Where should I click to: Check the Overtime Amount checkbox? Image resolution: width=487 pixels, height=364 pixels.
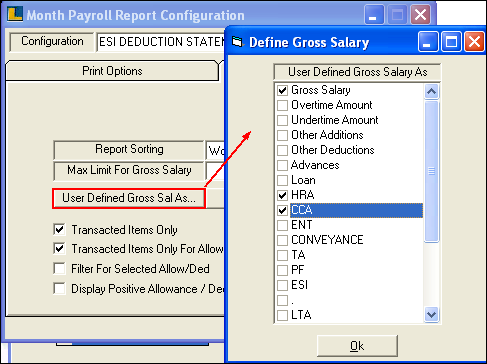282,105
